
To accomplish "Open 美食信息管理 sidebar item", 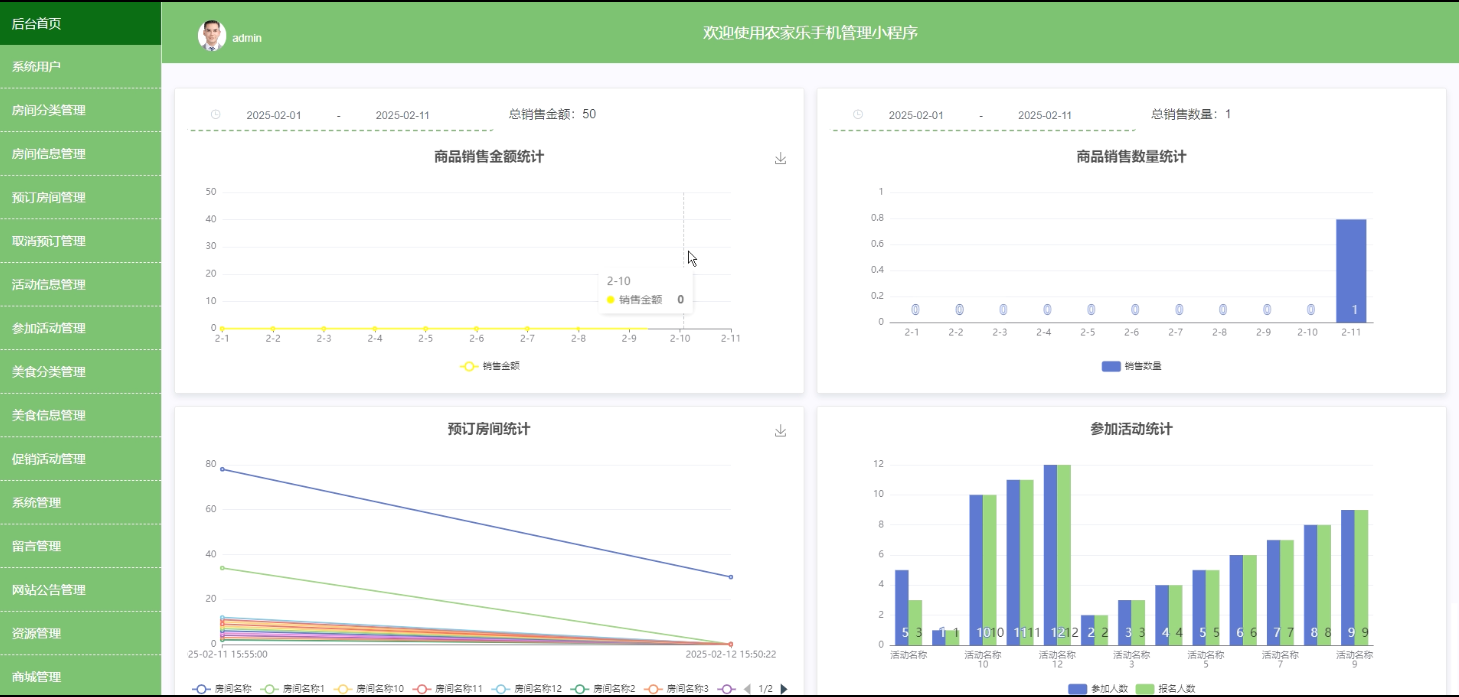I will pos(80,415).
